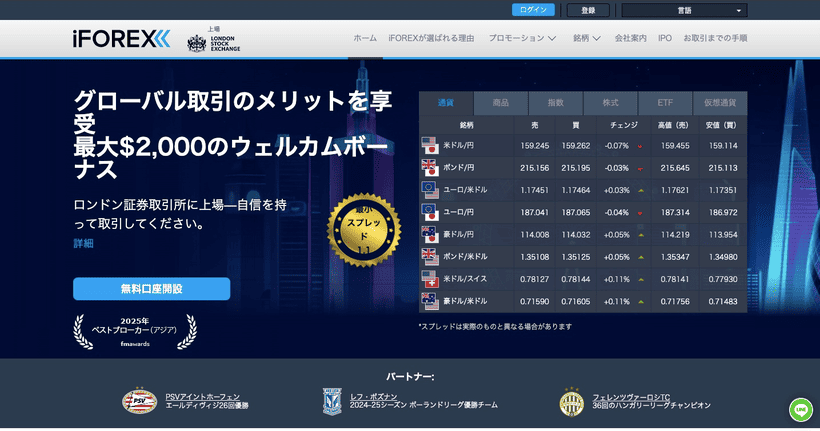Click the 豪ドル/米ドル sell price 0.71590
The image size is (820, 431).
[x=534, y=301]
